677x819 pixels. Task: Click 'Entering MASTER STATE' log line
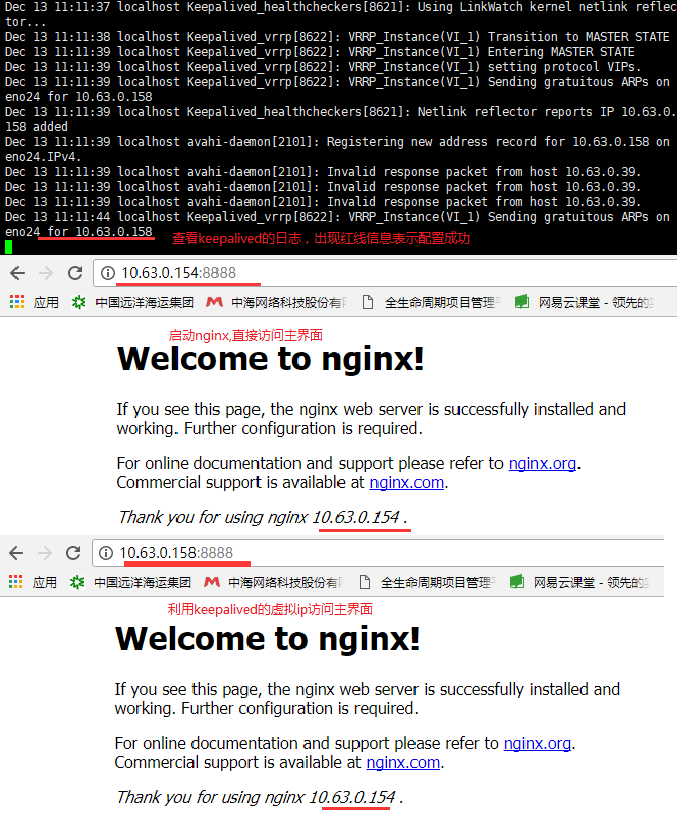pyautogui.click(x=320, y=52)
